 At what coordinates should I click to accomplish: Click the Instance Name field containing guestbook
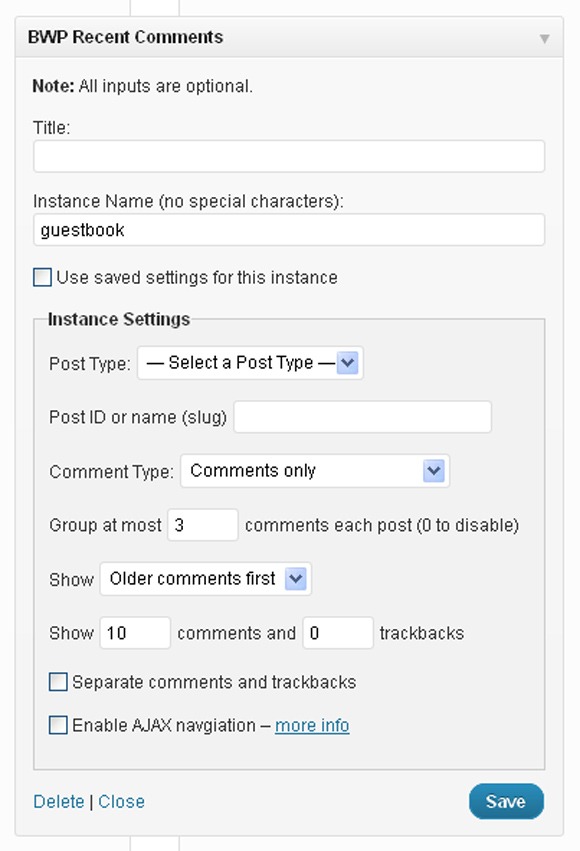click(x=289, y=230)
